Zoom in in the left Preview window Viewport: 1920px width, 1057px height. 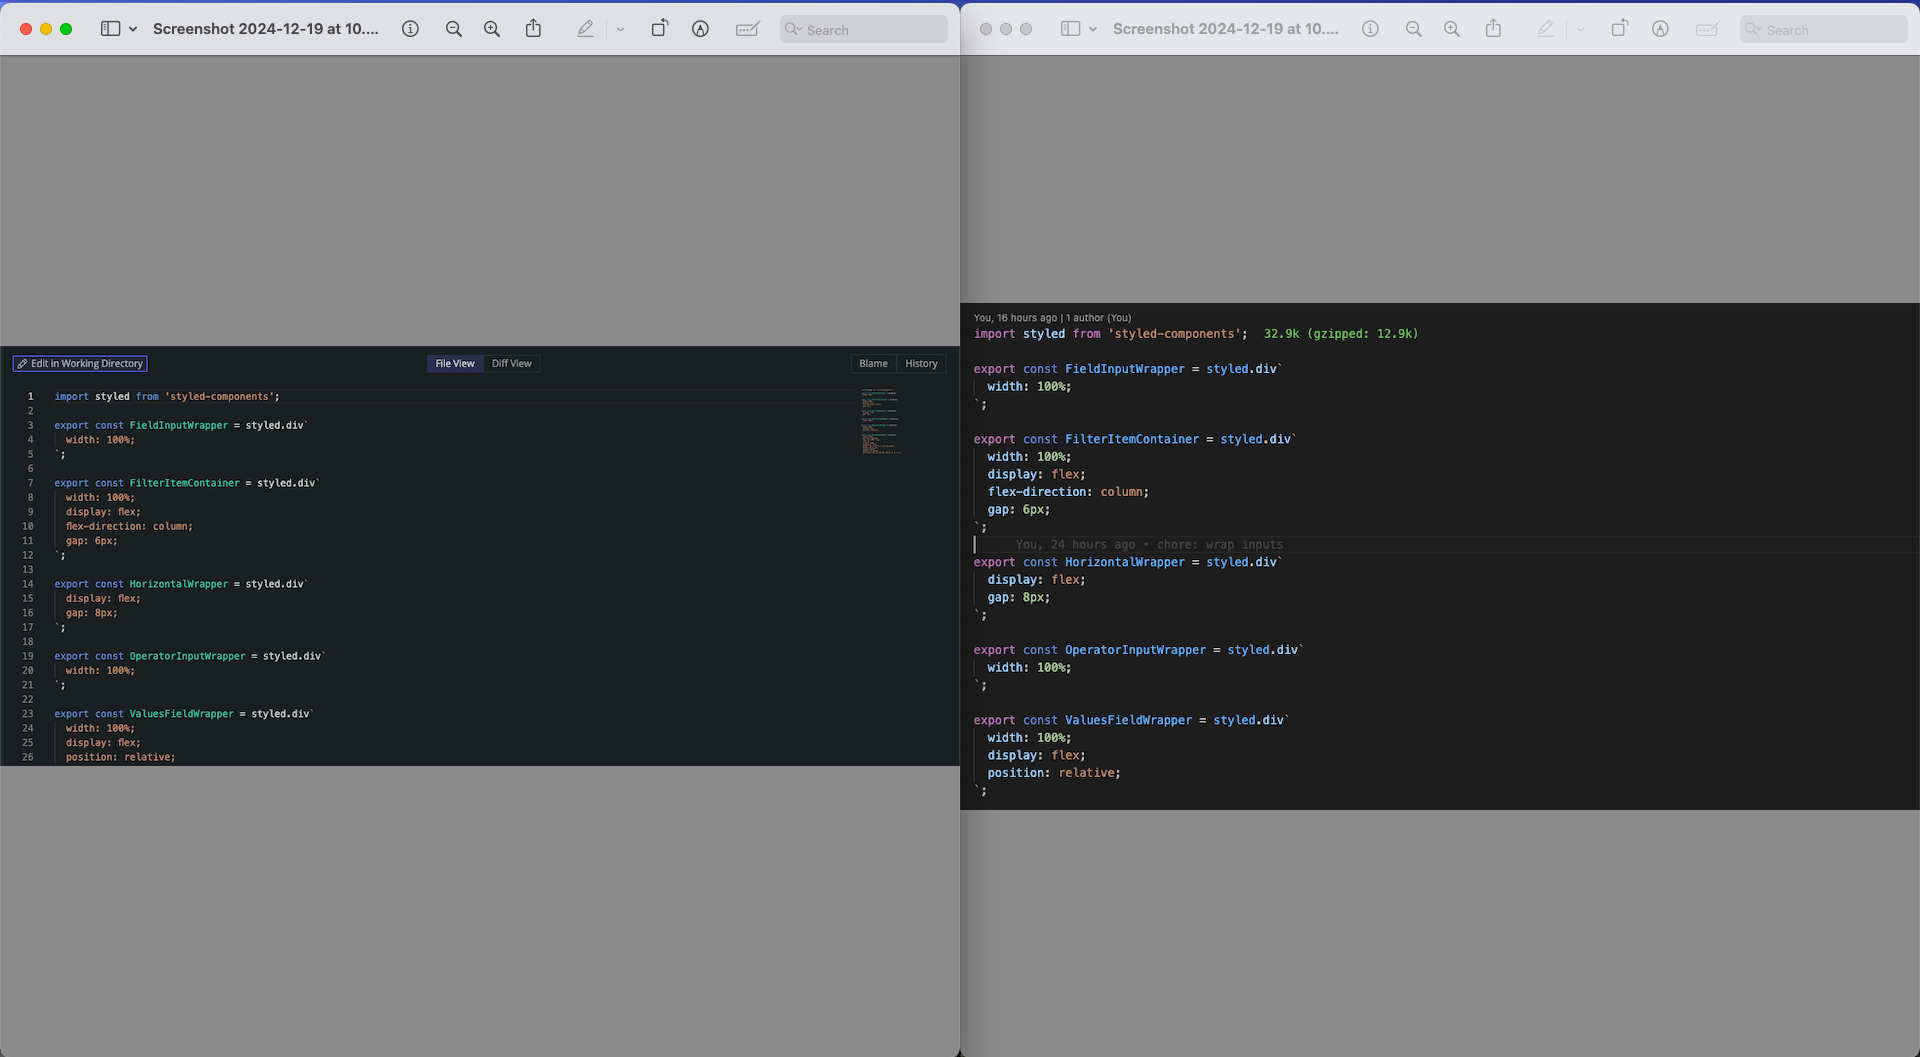coord(492,29)
